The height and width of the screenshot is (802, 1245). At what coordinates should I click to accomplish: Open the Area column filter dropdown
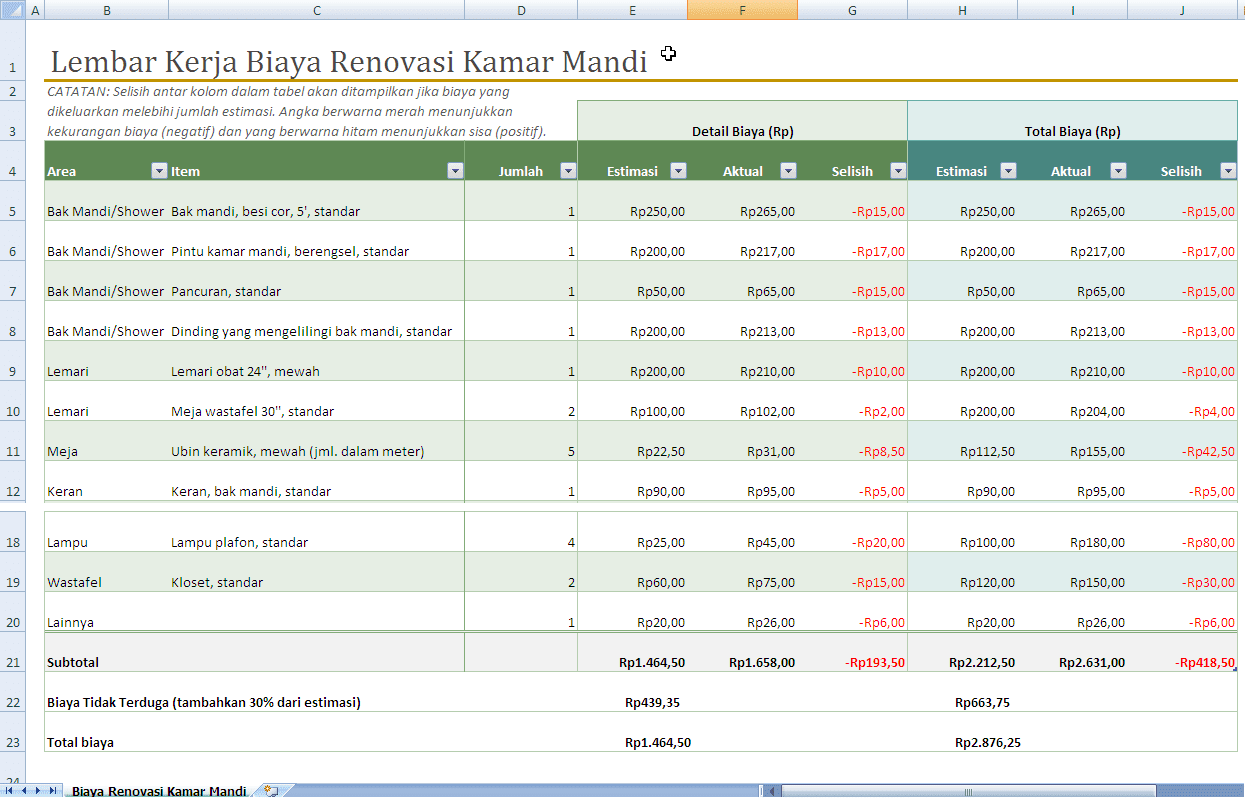(158, 171)
